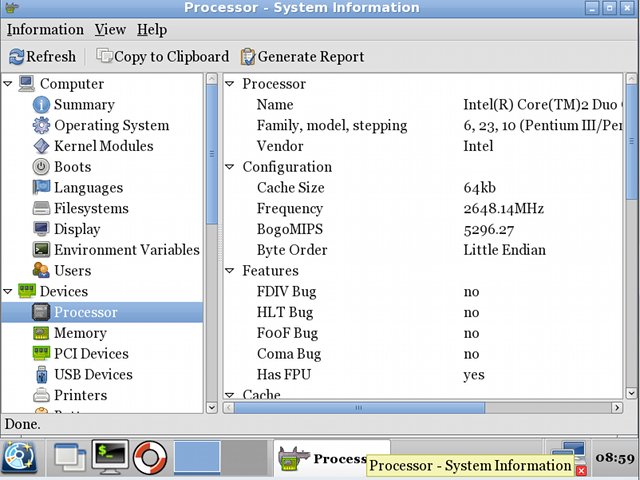Collapse the Computer tree category
Screen dimensions: 640x480
pos(8,84)
